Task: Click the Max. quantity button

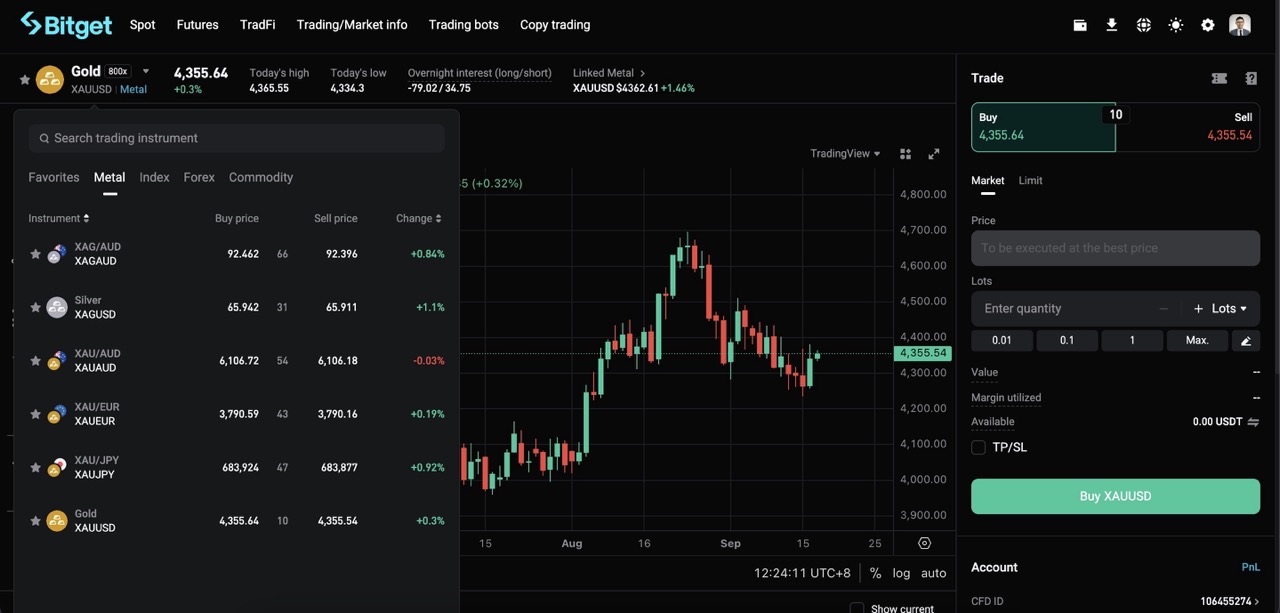Action: coord(1197,341)
